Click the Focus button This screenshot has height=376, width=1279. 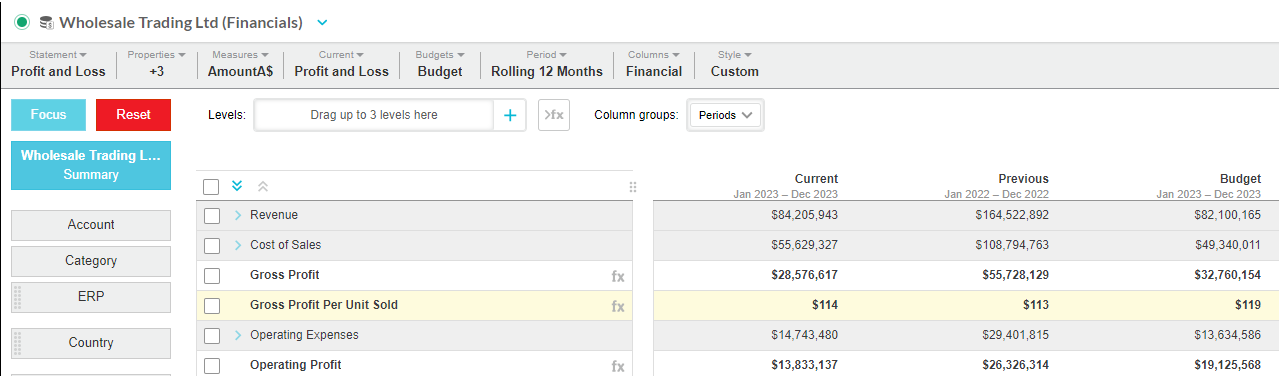click(x=48, y=114)
